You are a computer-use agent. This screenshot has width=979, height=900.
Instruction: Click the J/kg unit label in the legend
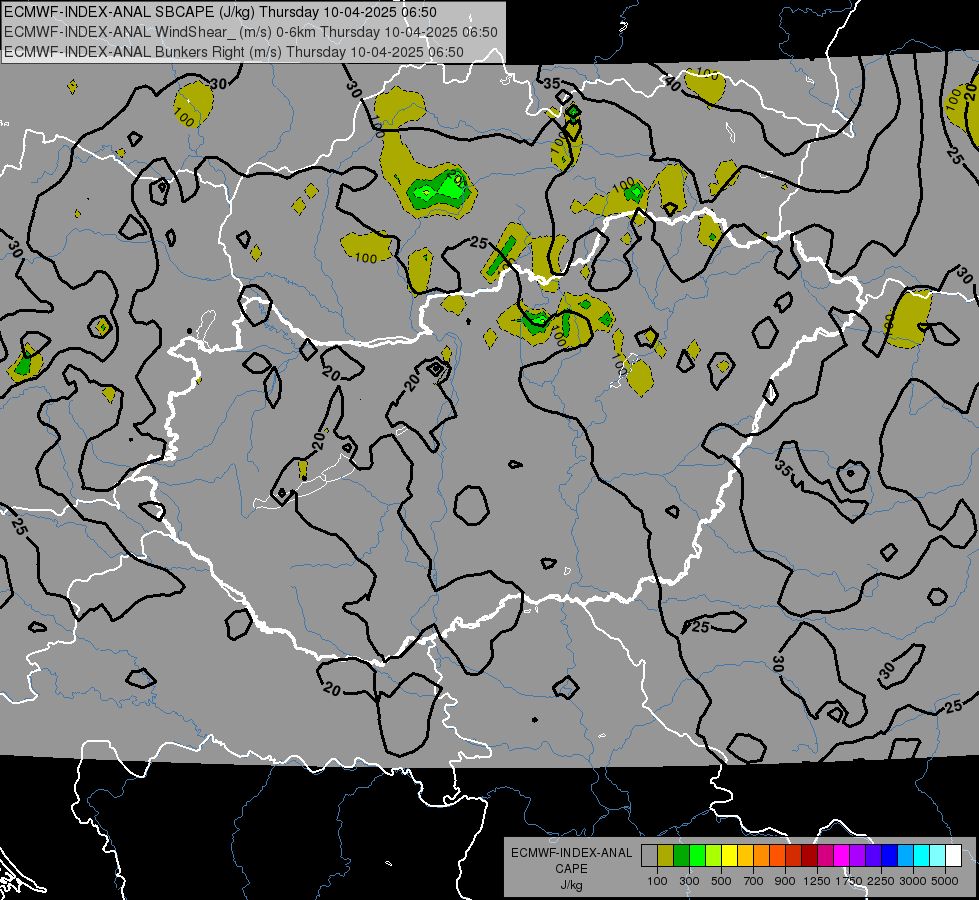(571, 885)
